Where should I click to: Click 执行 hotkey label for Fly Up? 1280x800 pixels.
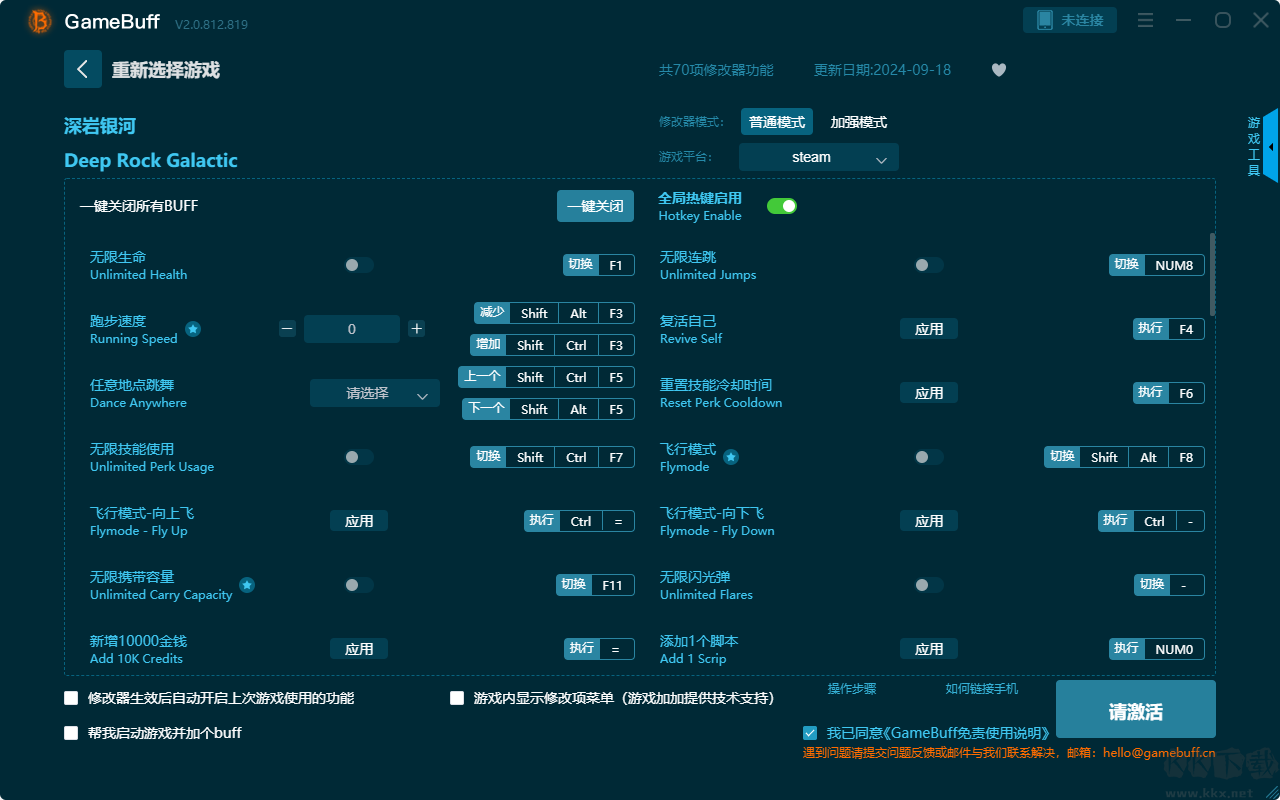click(x=542, y=520)
